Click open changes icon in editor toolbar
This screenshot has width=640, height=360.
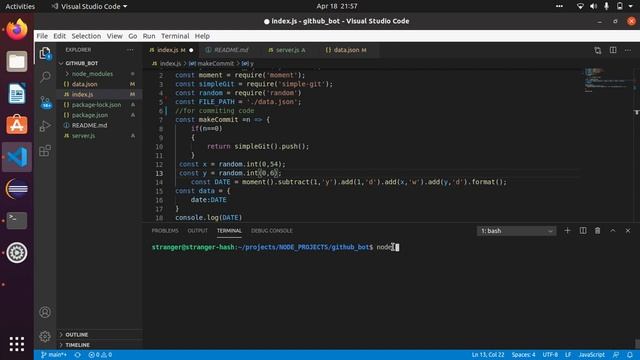[598, 50]
